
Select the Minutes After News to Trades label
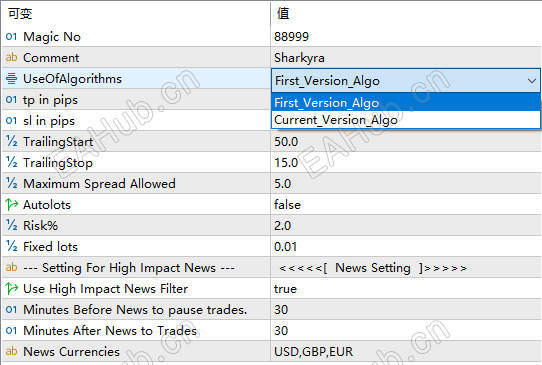point(110,331)
